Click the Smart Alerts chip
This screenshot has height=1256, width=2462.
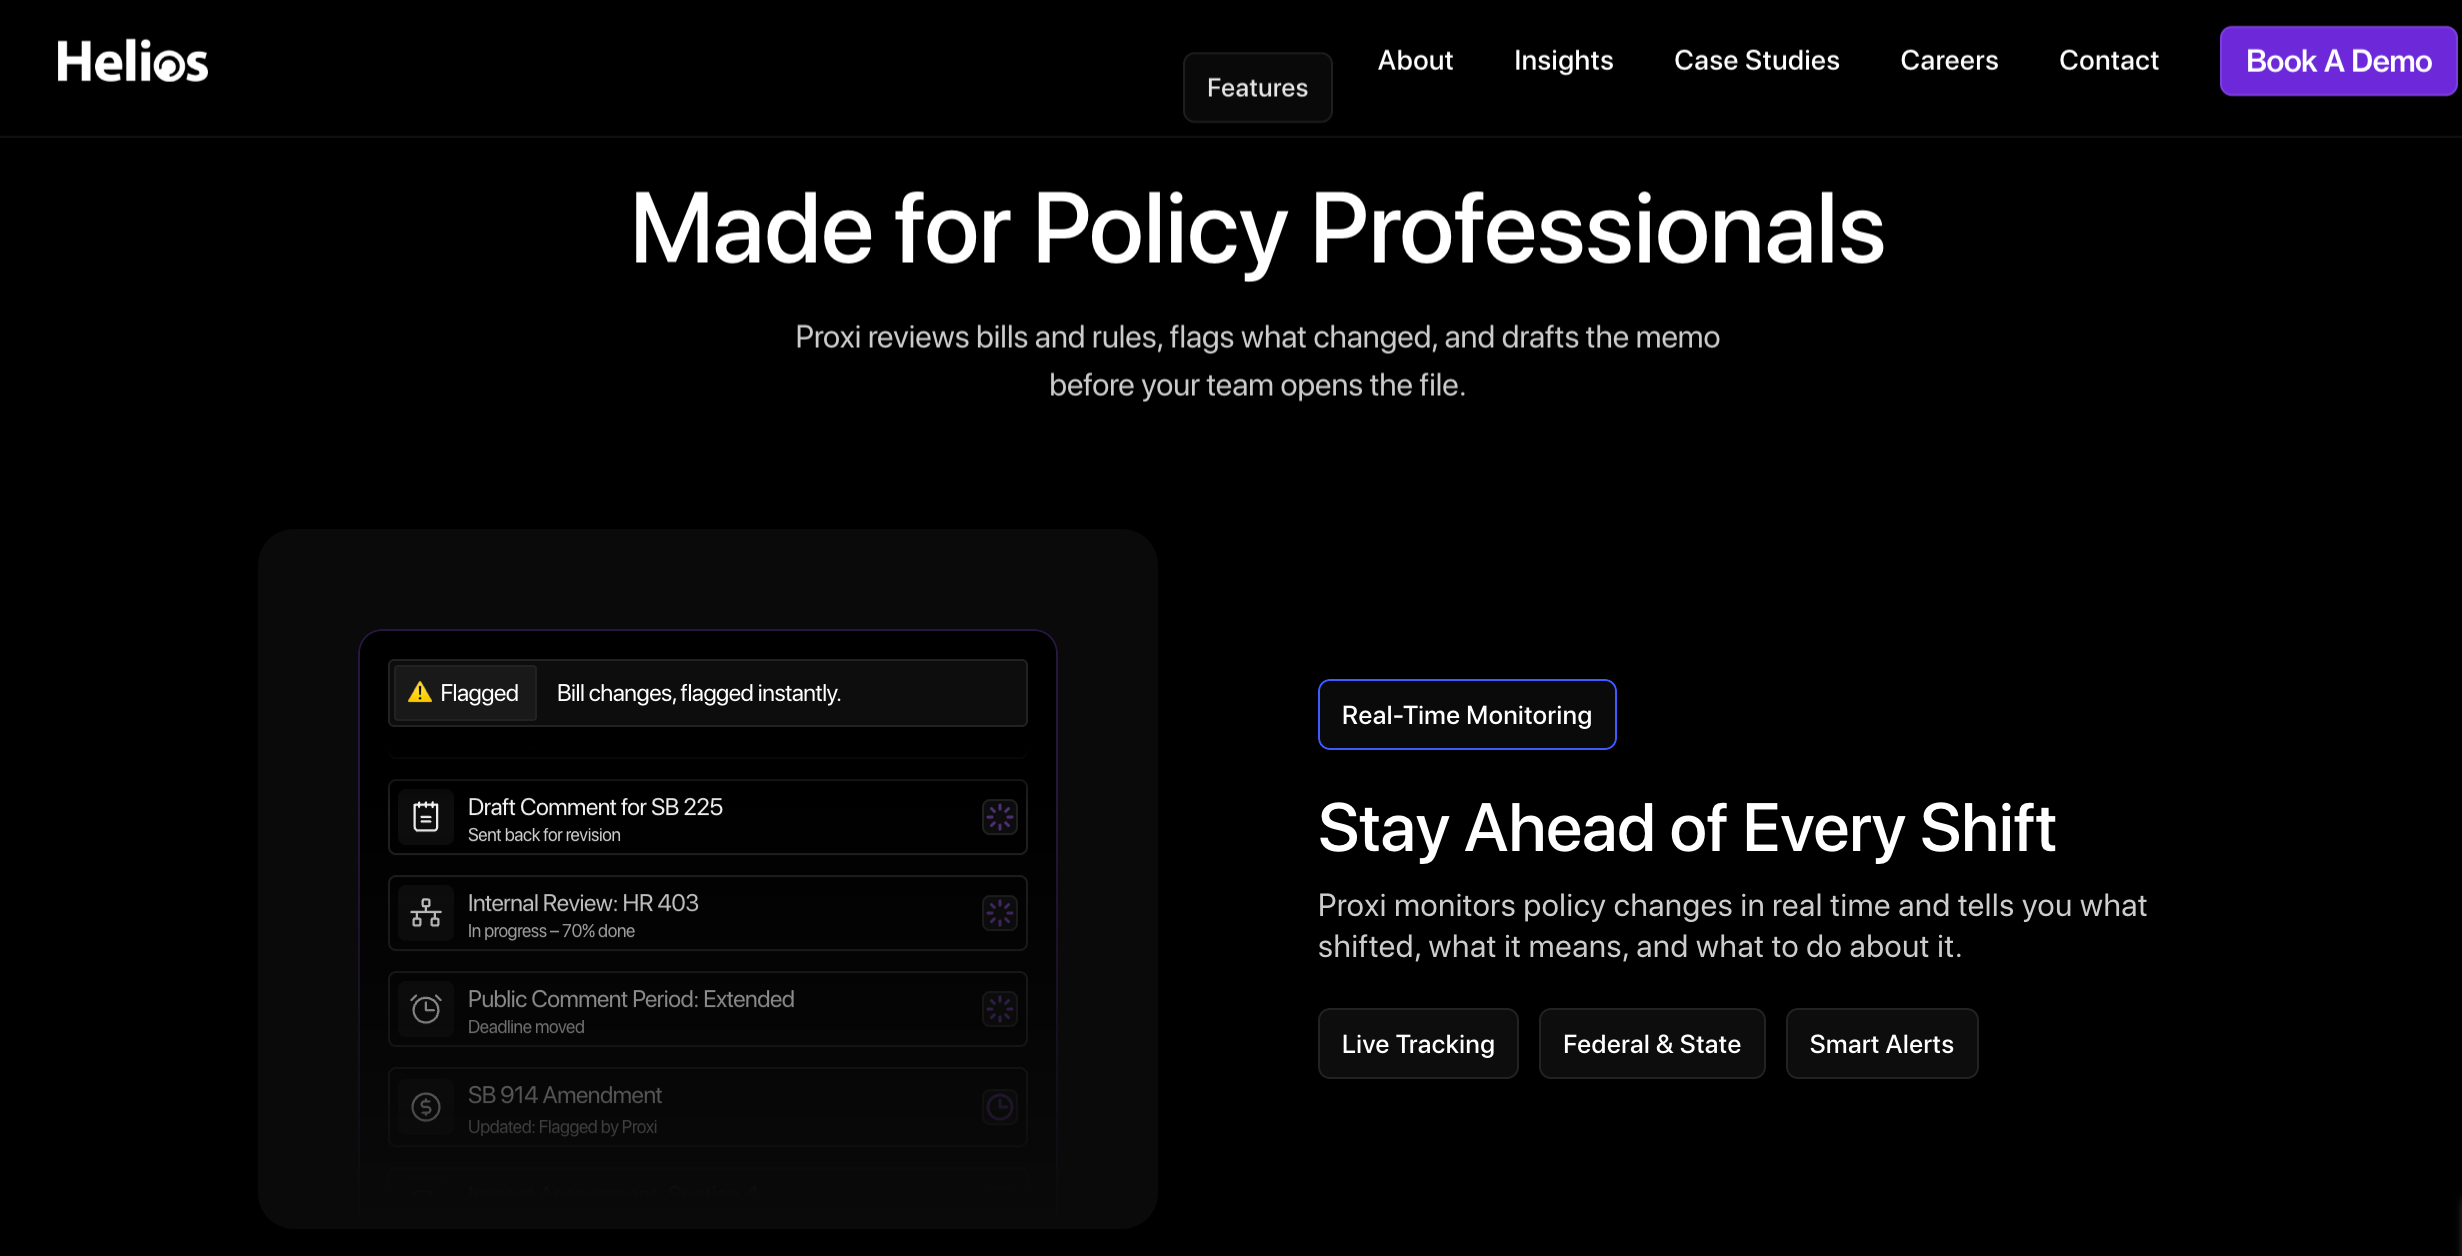click(1880, 1044)
